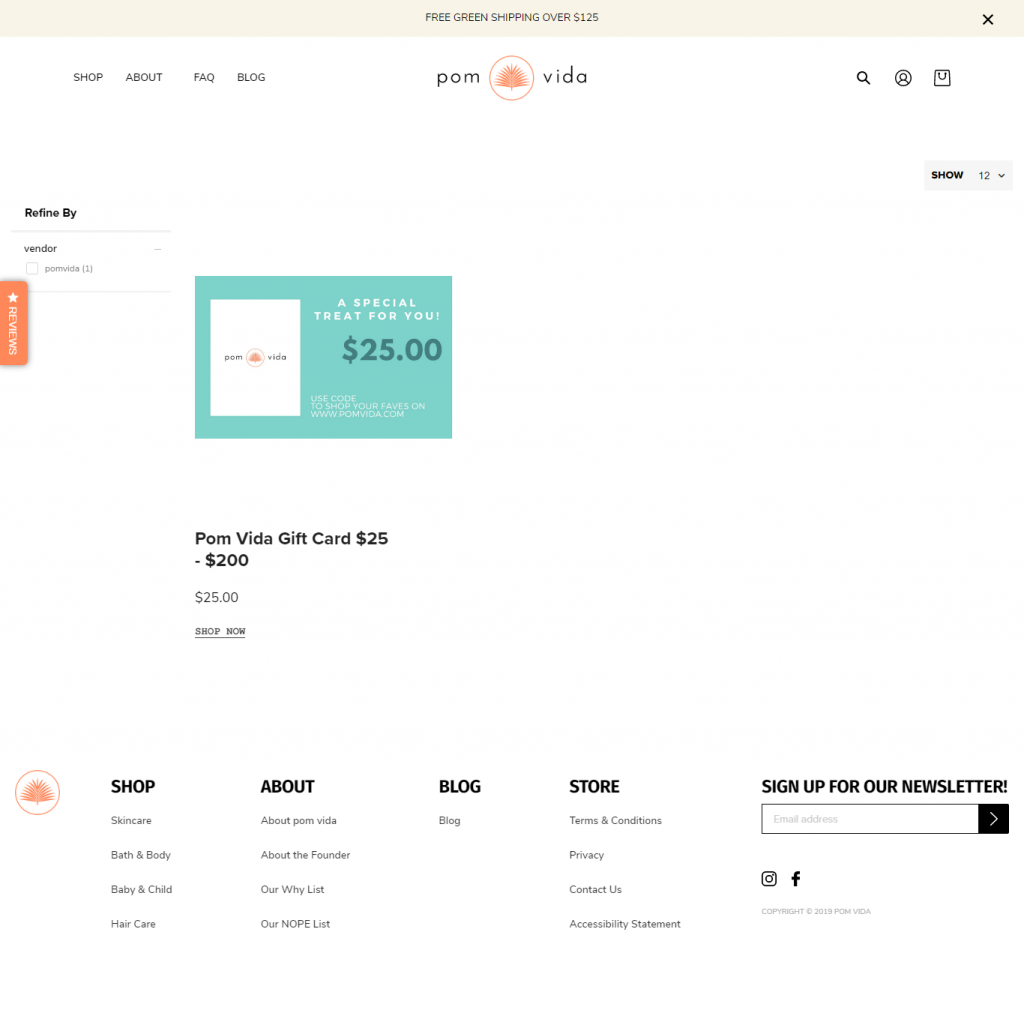Click the footer pom vida emblem
1024x1013 pixels.
coord(37,792)
